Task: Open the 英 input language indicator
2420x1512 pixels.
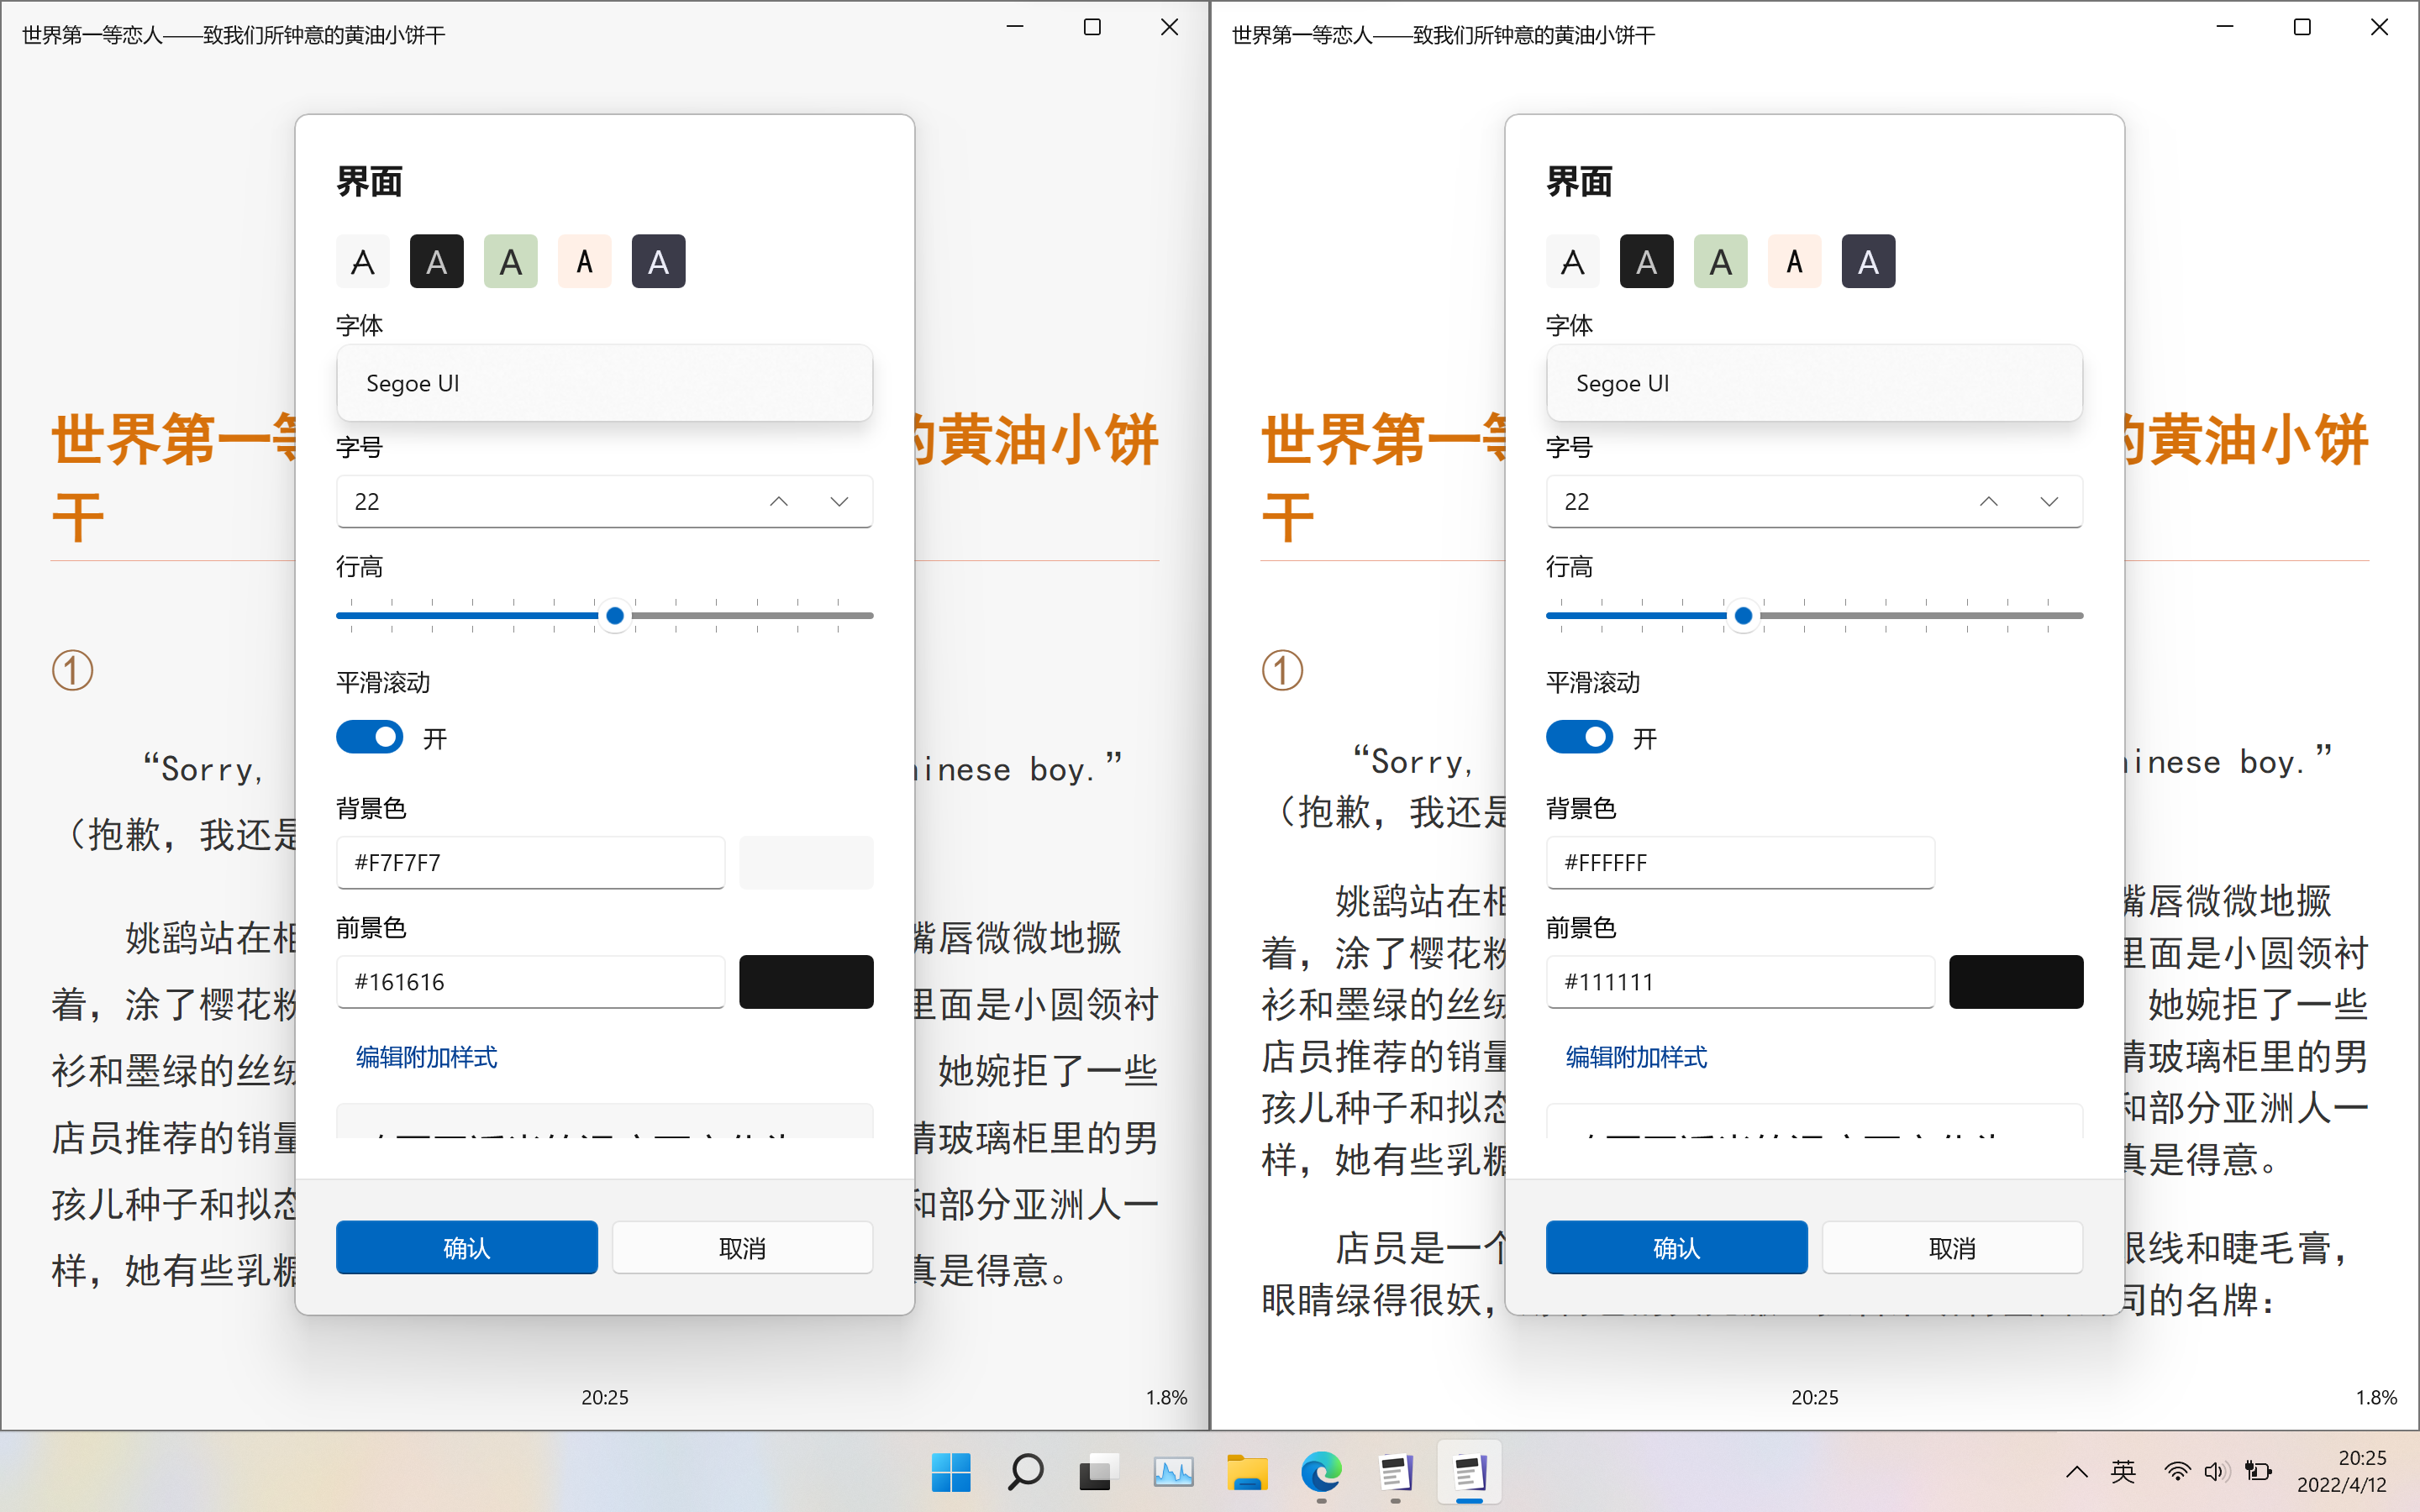Action: (2123, 1471)
